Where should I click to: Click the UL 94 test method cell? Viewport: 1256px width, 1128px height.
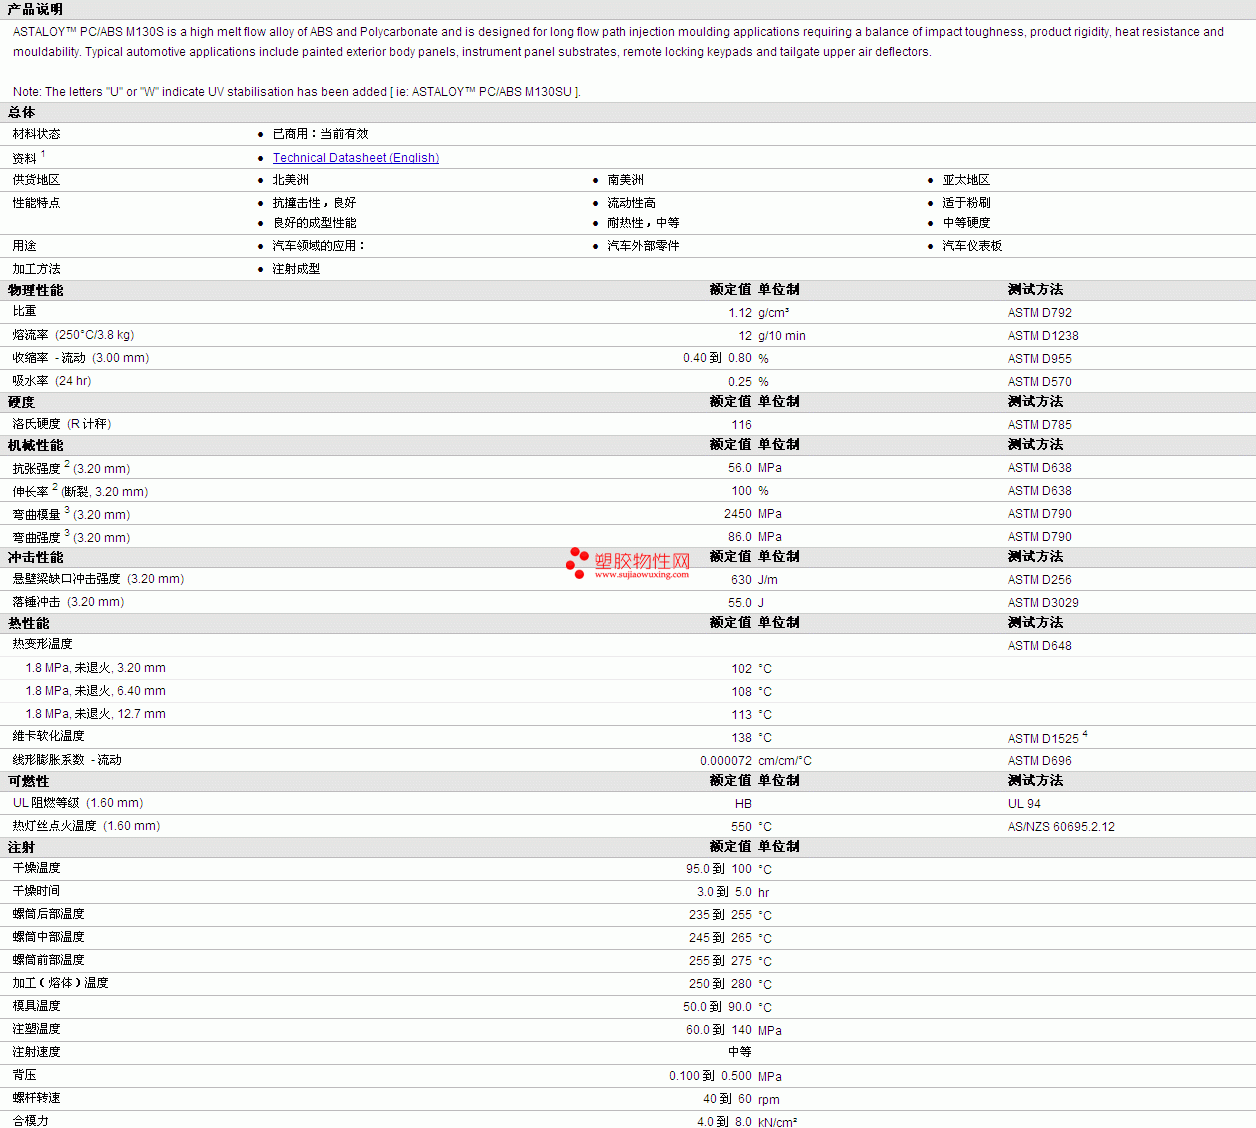1024,804
